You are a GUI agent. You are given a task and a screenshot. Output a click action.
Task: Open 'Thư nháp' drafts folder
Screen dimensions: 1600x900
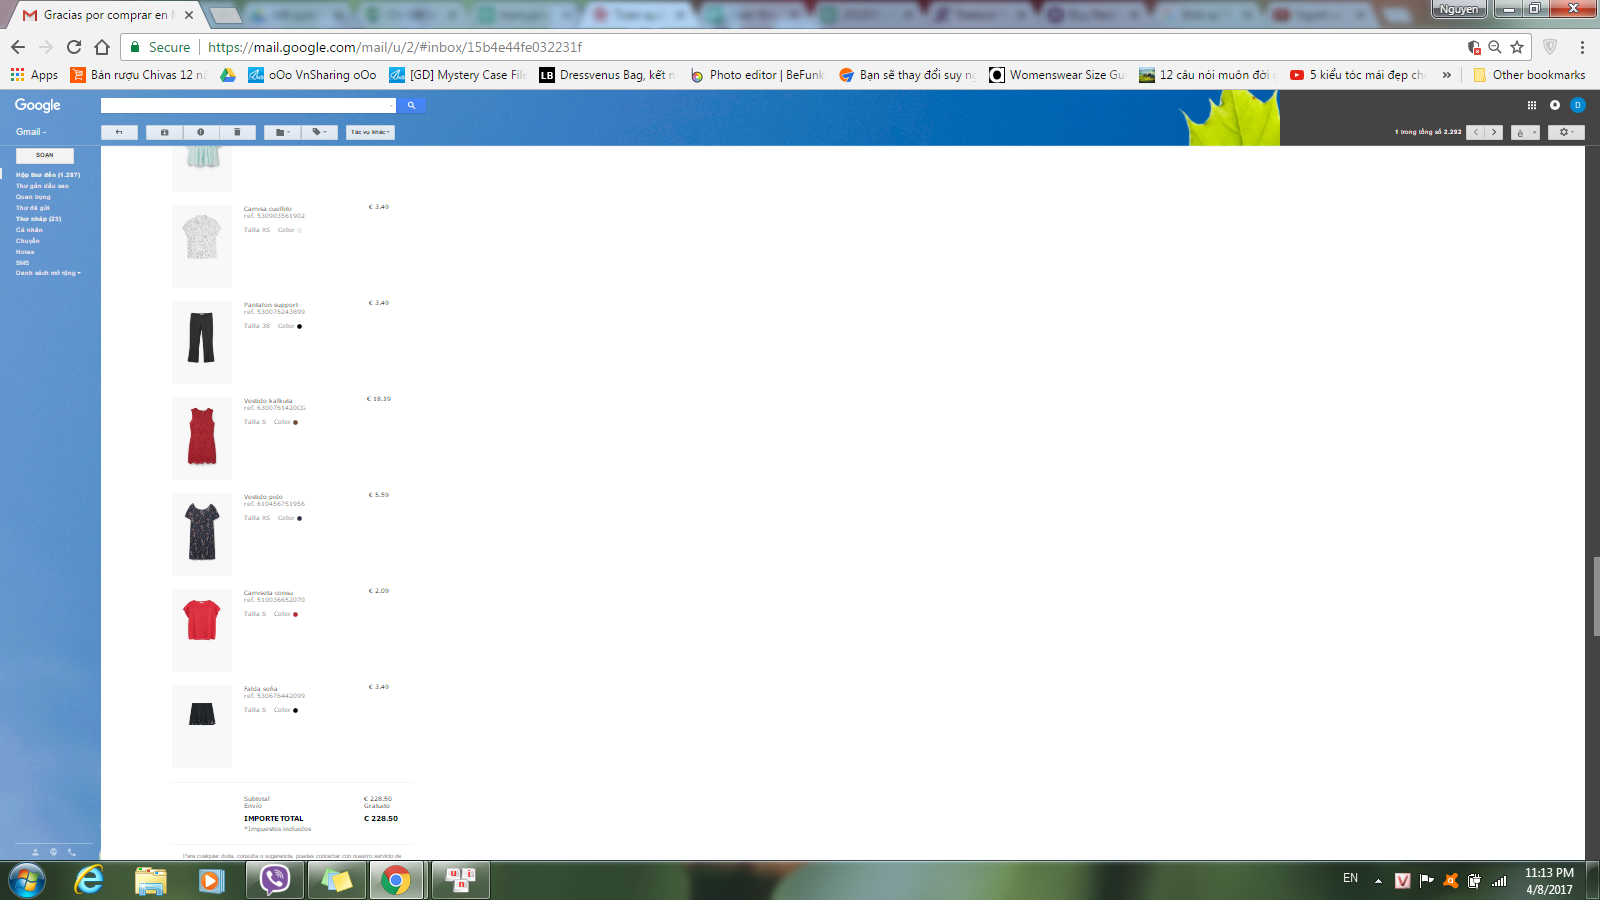pos(38,219)
